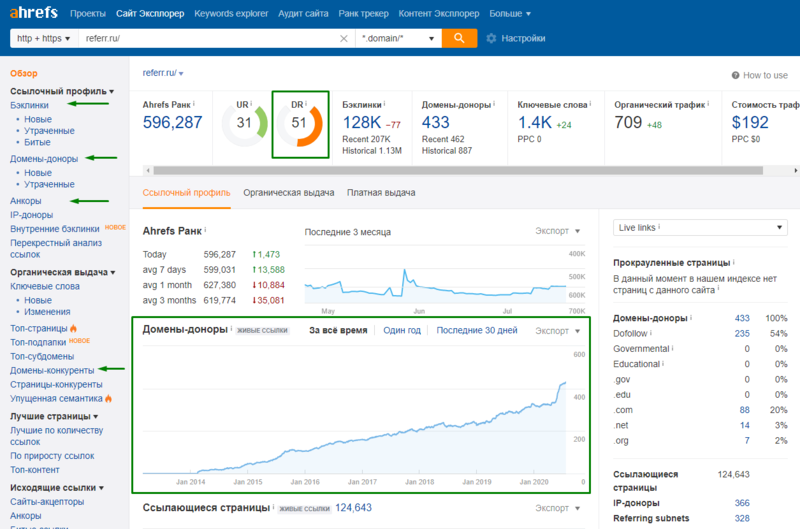
Task: Collapse the Исходящие ссылки sidebar section
Action: [57, 488]
